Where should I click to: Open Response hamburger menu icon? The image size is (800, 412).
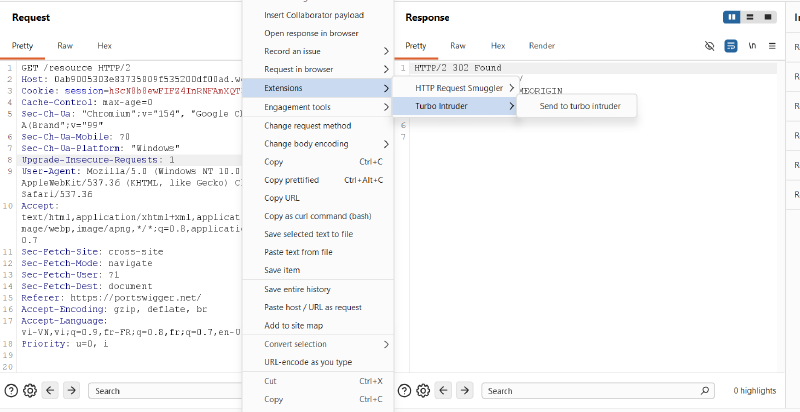point(772,46)
